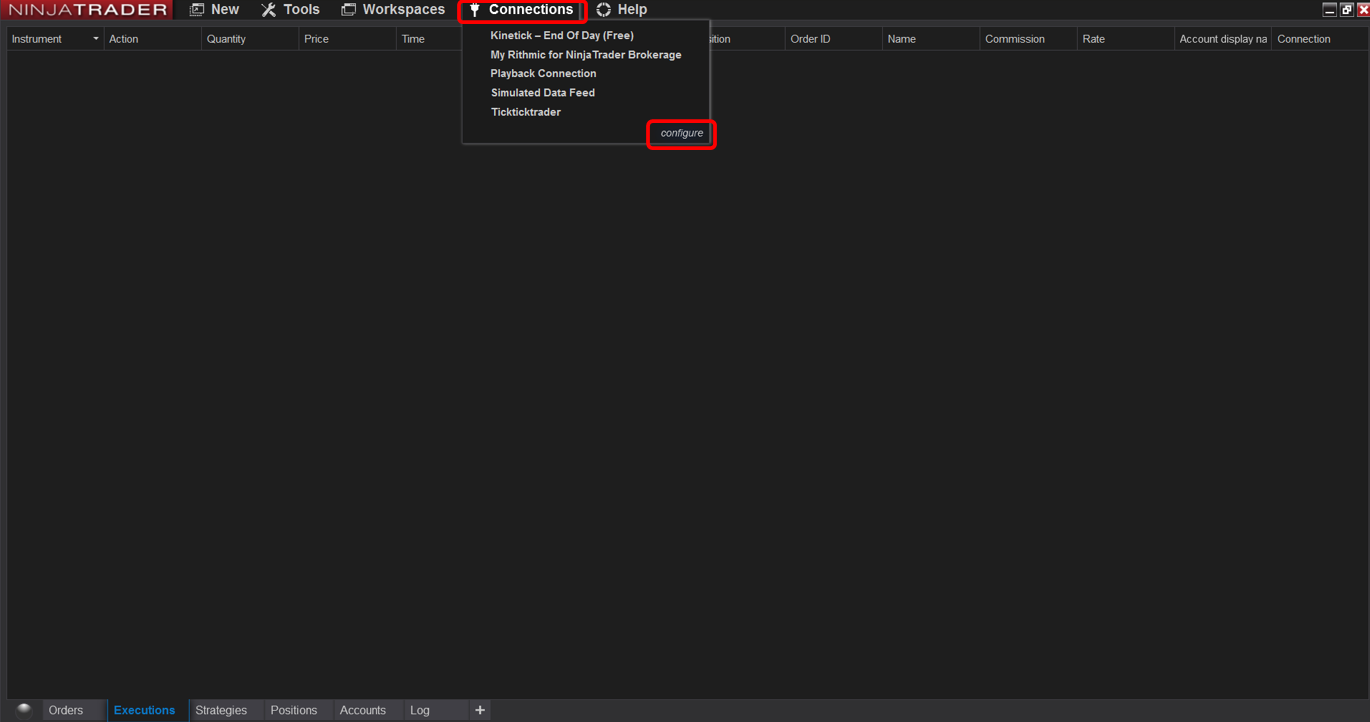Sort by the Price column header
1370x722 pixels.
click(x=347, y=39)
